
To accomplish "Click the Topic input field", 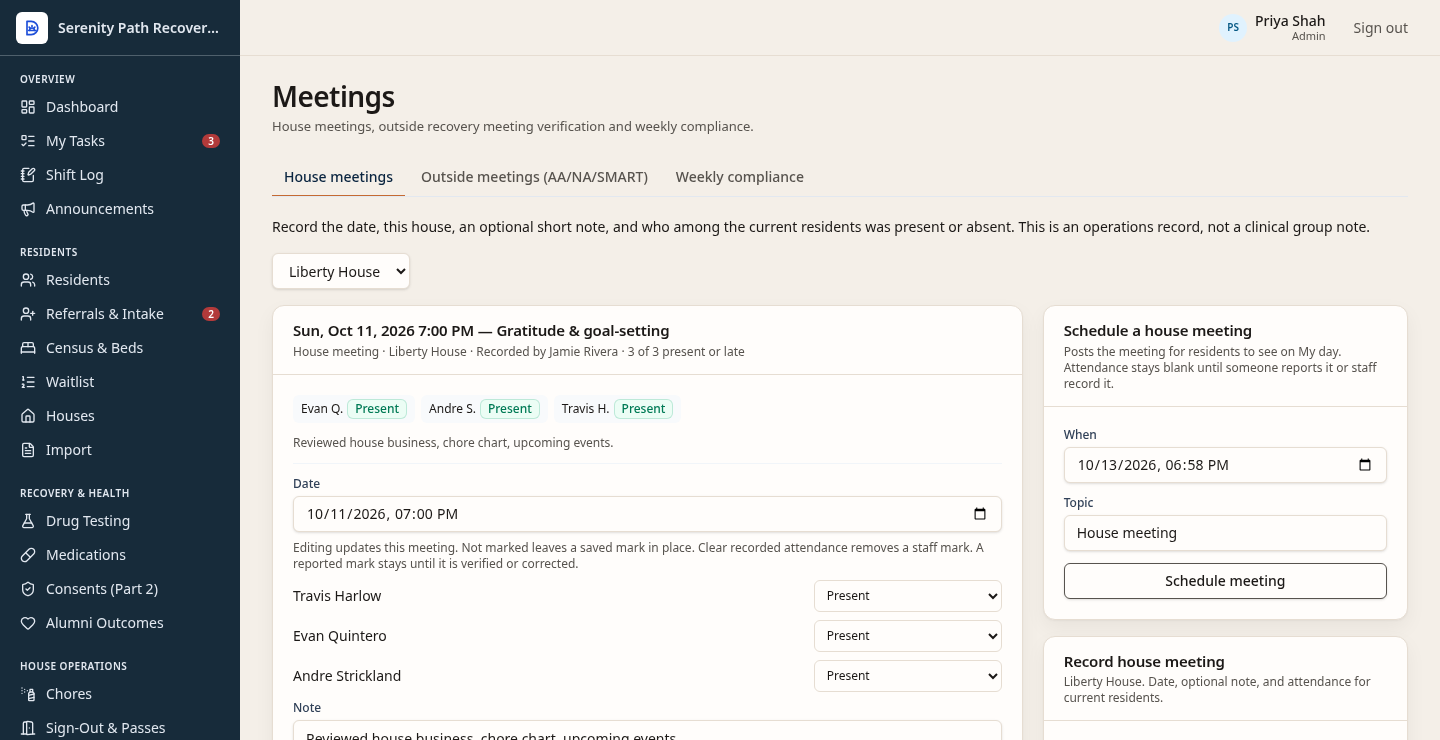I will pos(1225,533).
